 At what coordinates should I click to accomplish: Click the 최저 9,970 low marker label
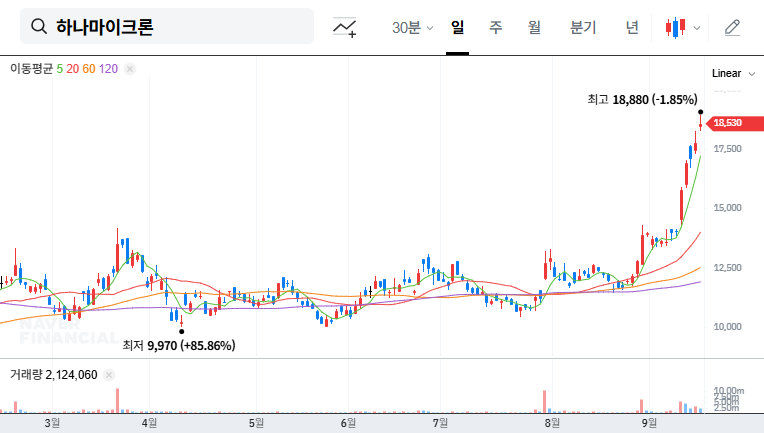[x=179, y=346]
